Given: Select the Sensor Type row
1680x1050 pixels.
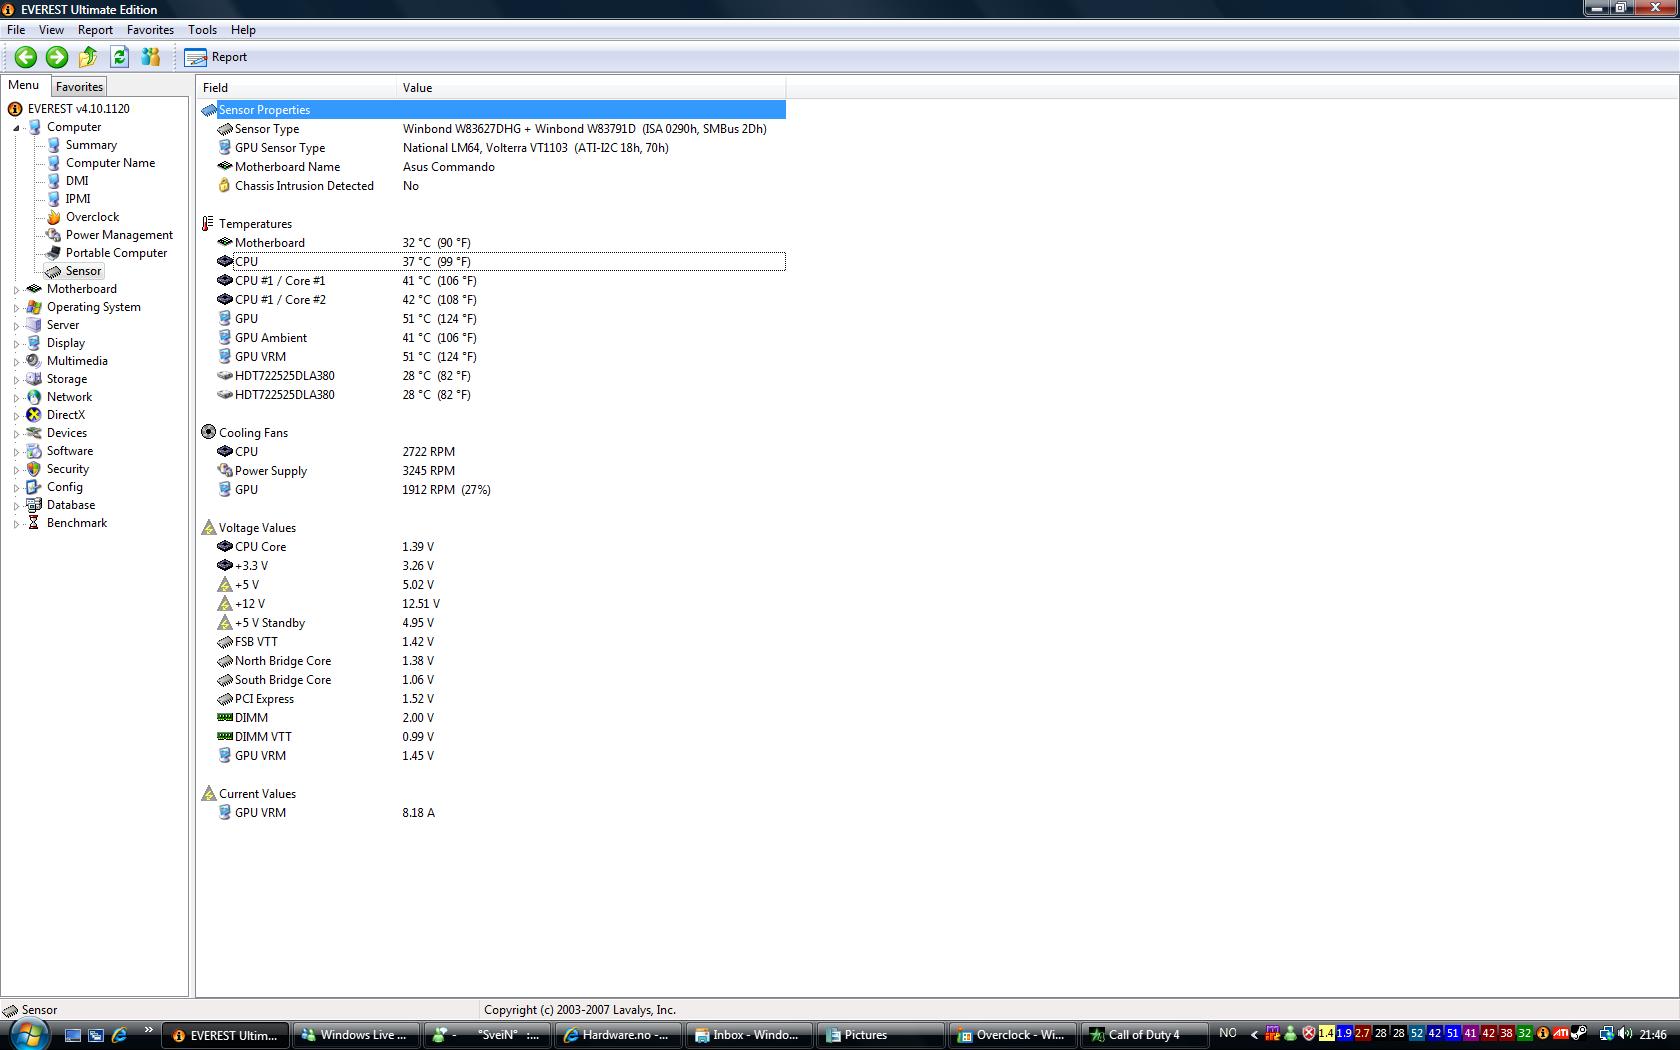Looking at the screenshot, I should [492, 129].
